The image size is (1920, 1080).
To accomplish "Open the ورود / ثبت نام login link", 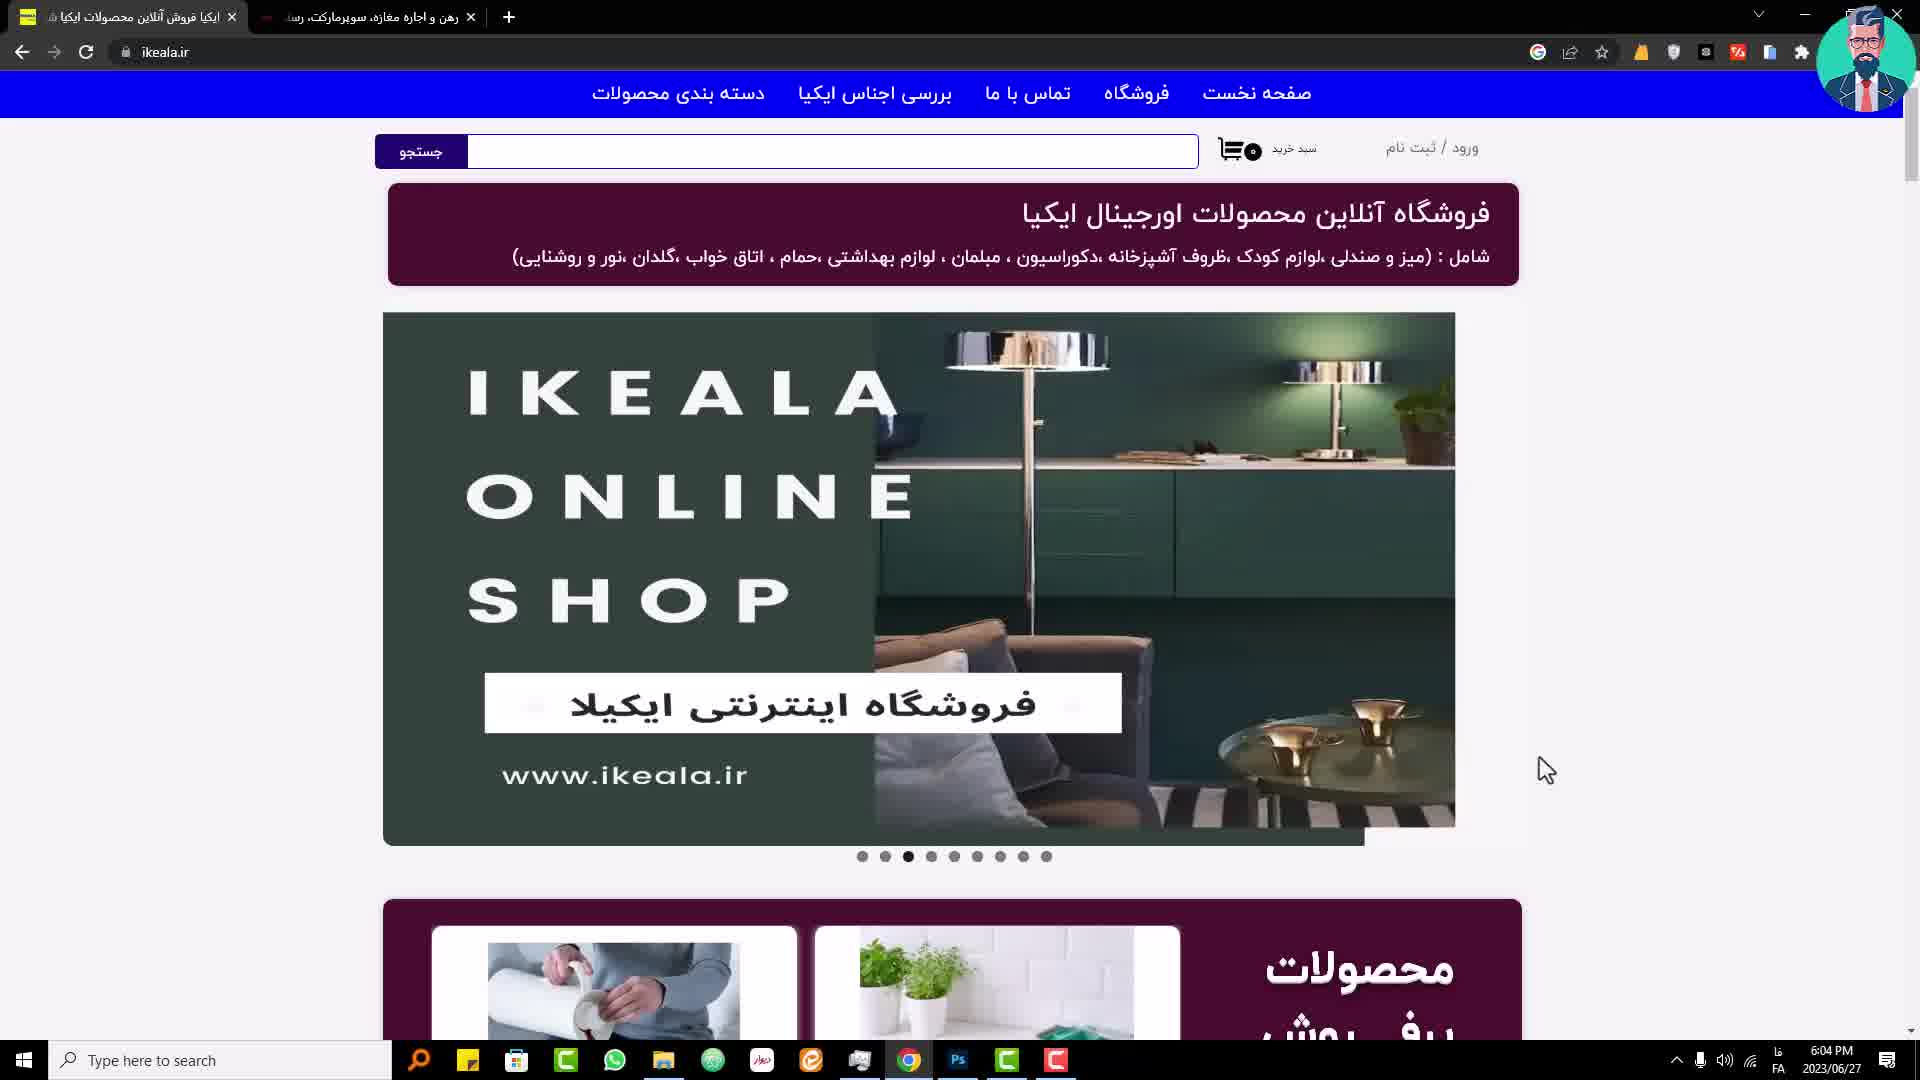I will (1431, 148).
